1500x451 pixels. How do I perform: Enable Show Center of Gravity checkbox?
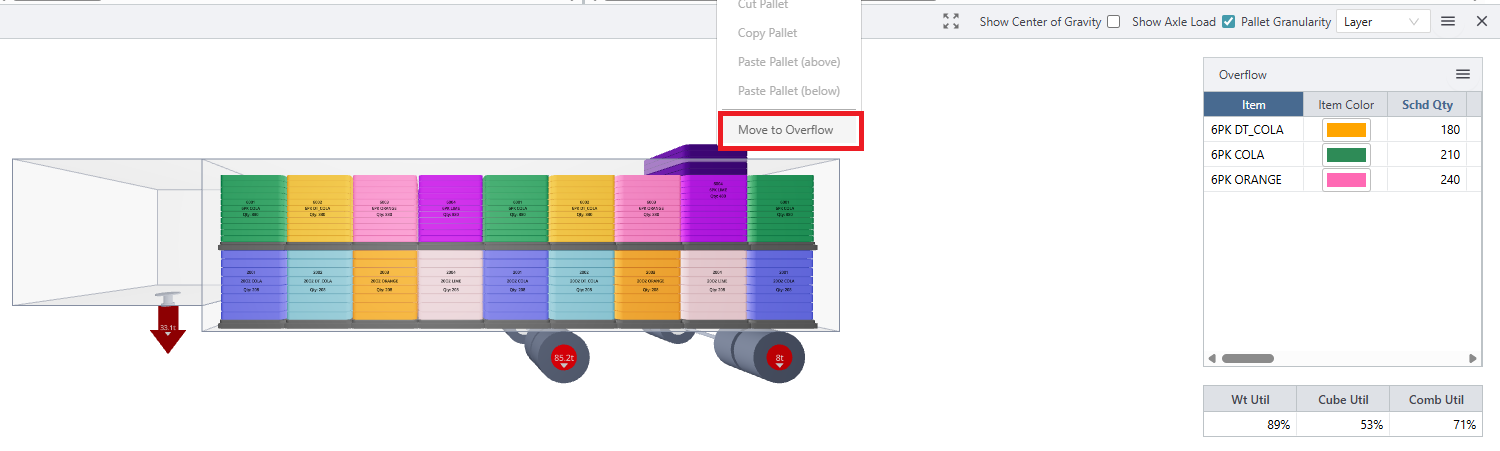click(x=1113, y=21)
